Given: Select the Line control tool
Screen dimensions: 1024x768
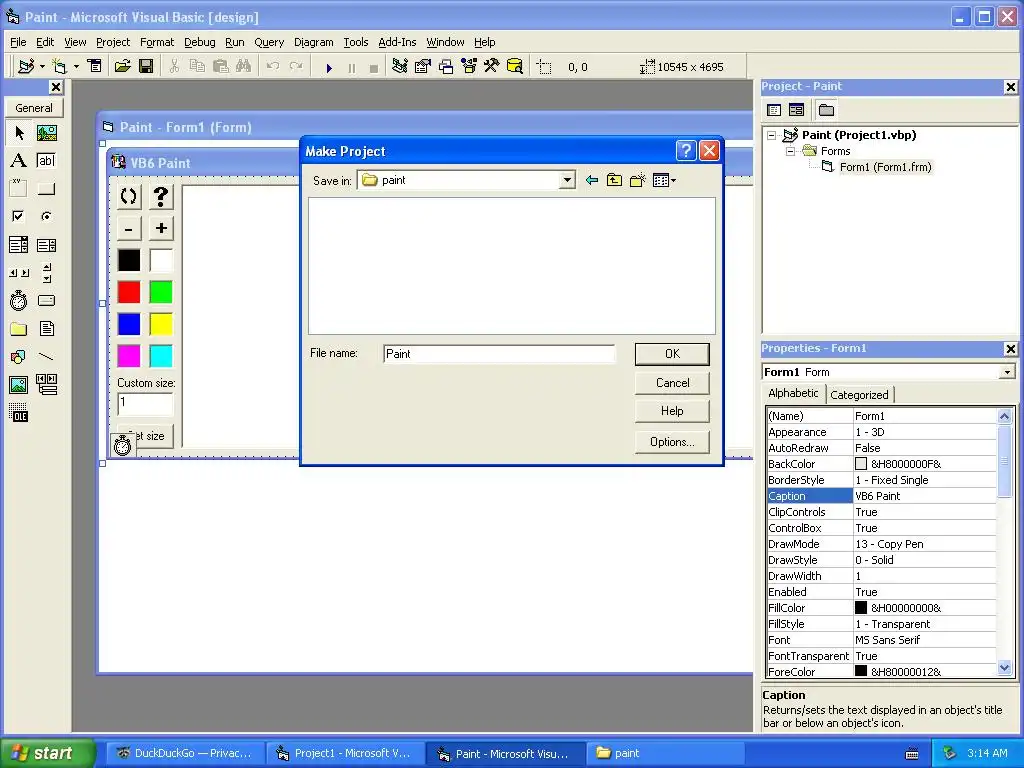Looking at the screenshot, I should pyautogui.click(x=46, y=357).
